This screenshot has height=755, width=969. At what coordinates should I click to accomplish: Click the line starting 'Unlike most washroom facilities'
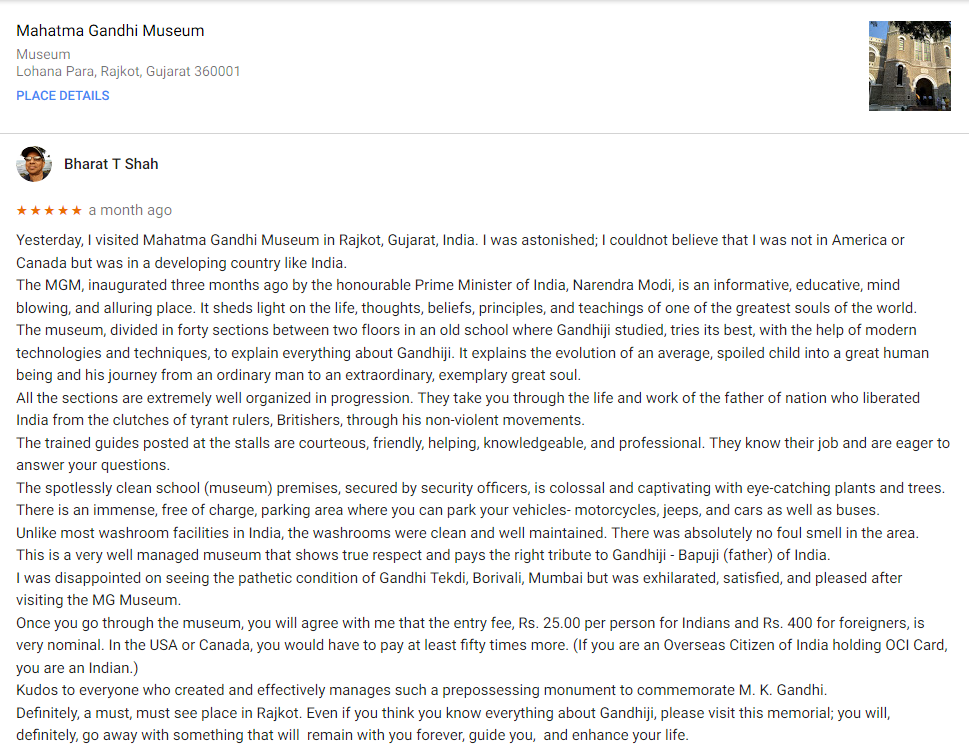(467, 533)
